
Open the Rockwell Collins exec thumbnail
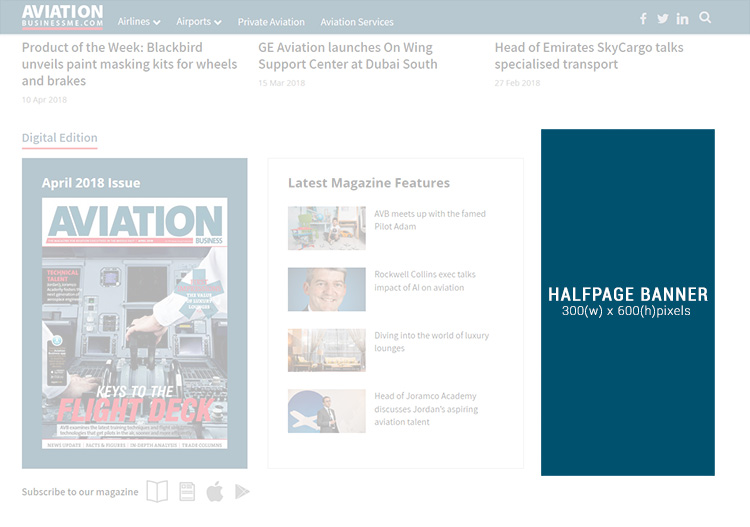(x=327, y=289)
